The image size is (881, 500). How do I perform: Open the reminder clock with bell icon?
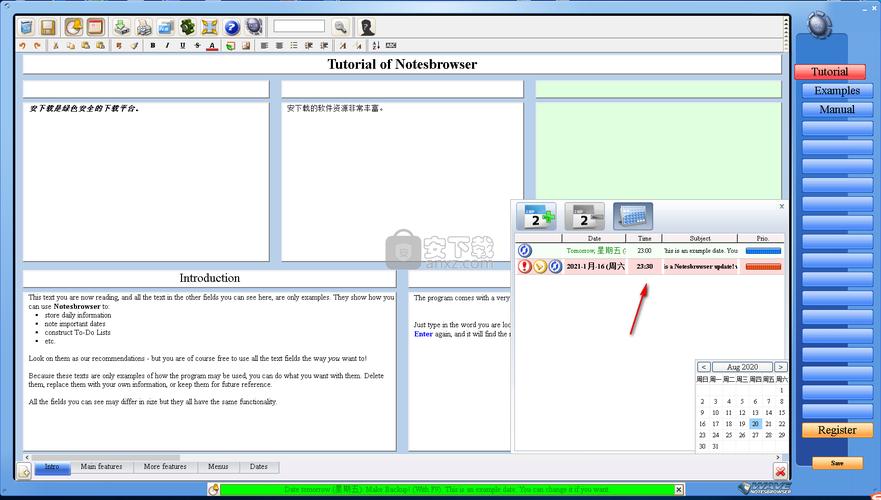[x=74, y=27]
